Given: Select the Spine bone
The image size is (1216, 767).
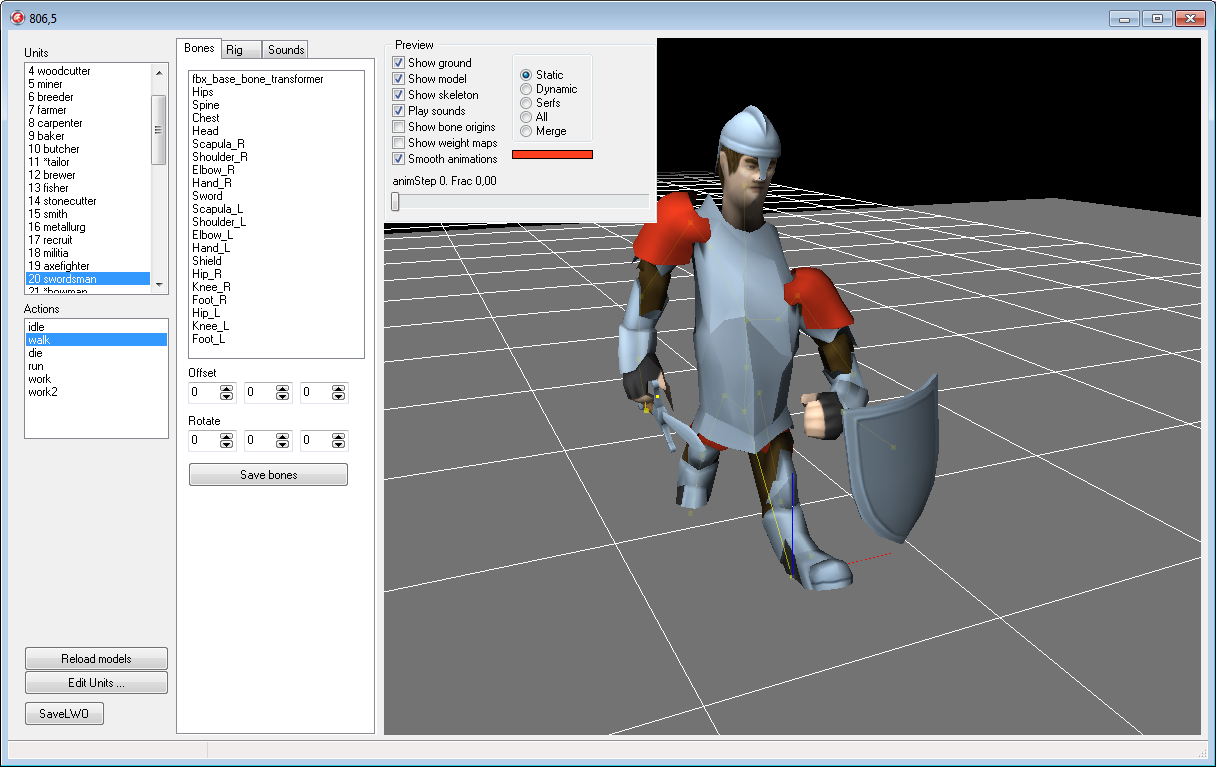Looking at the screenshot, I should (276, 105).
